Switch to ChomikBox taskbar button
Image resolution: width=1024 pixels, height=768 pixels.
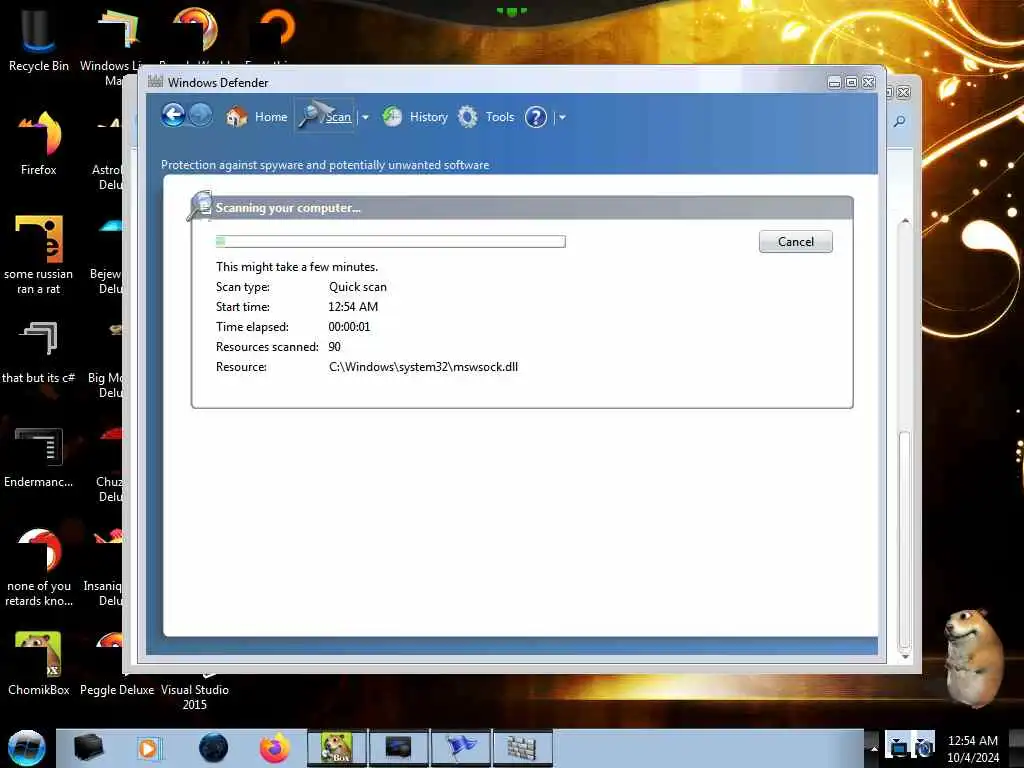pyautogui.click(x=337, y=748)
